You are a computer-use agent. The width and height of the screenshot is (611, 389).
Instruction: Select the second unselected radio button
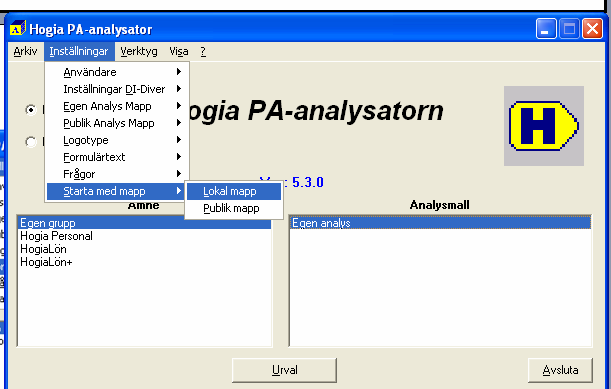click(30, 141)
